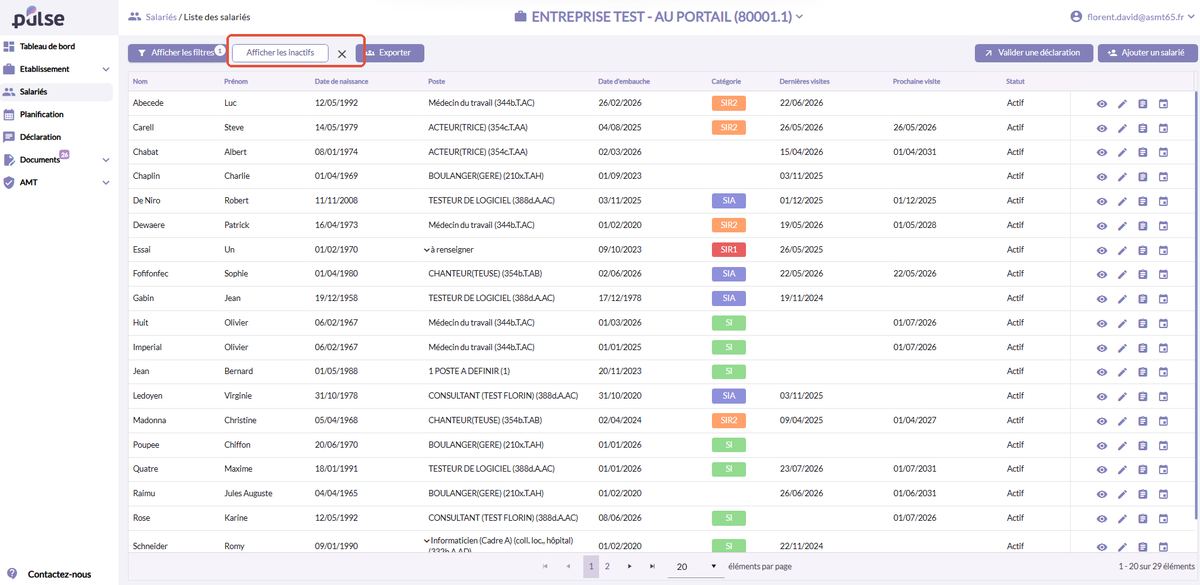View De Niro's record with the eye icon

point(1101,201)
